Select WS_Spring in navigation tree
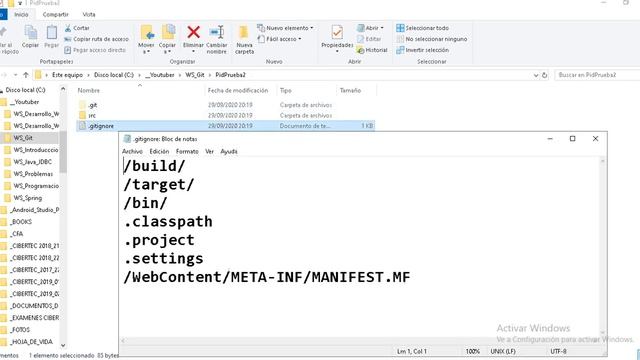This screenshot has width=640, height=360. (27, 198)
